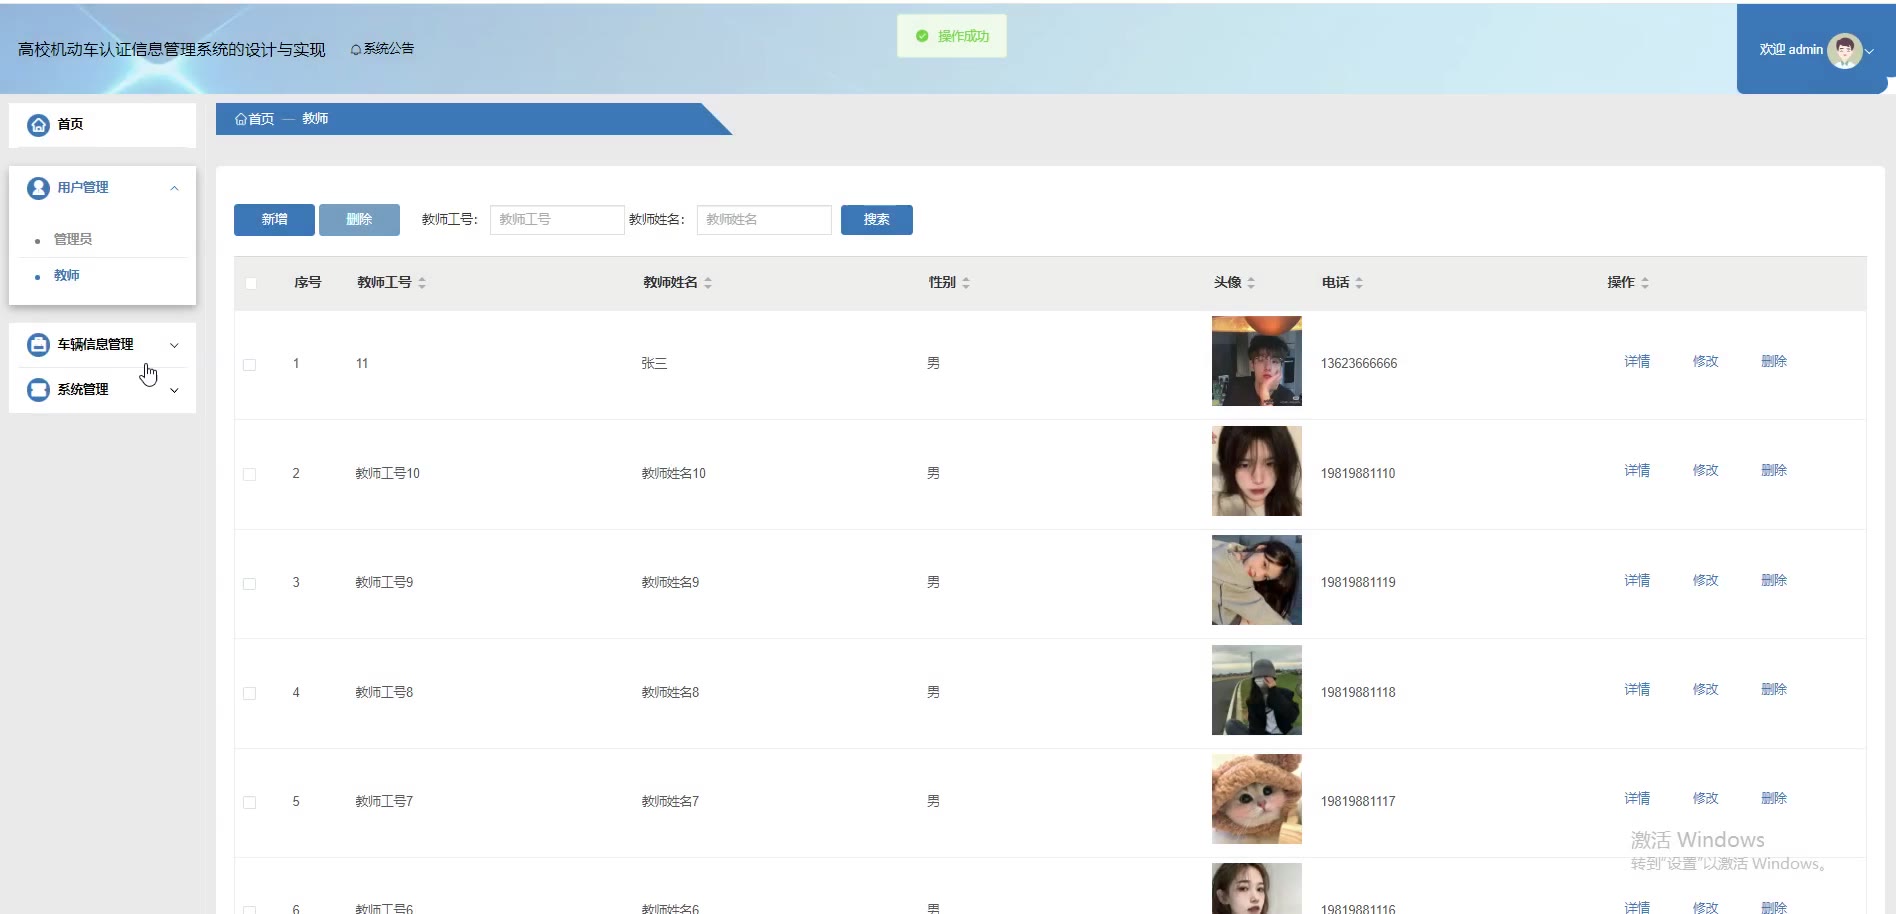
Task: Open the 管理员 submenu item
Action: (73, 239)
